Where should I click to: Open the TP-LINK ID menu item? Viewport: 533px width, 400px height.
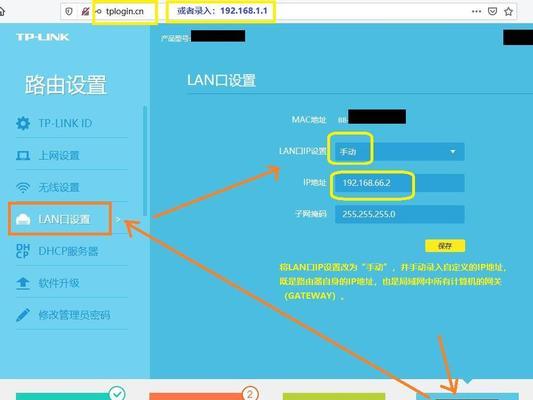[x=72, y=123]
